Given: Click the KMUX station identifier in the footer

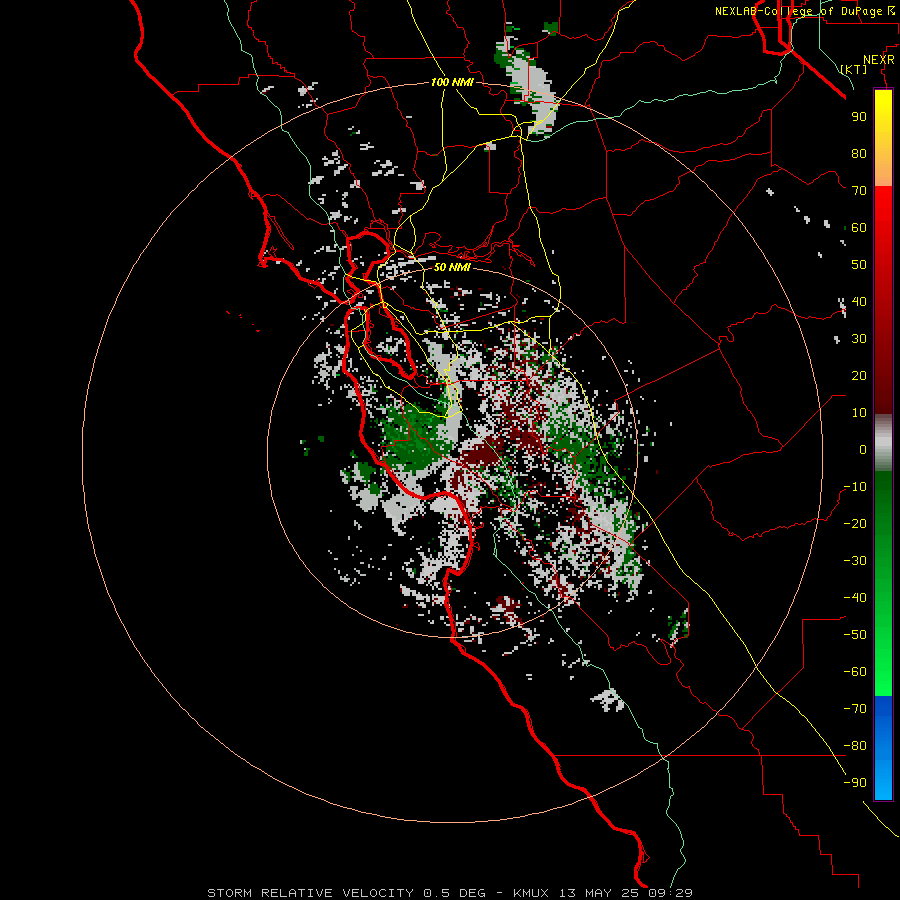Looking at the screenshot, I should click(531, 893).
